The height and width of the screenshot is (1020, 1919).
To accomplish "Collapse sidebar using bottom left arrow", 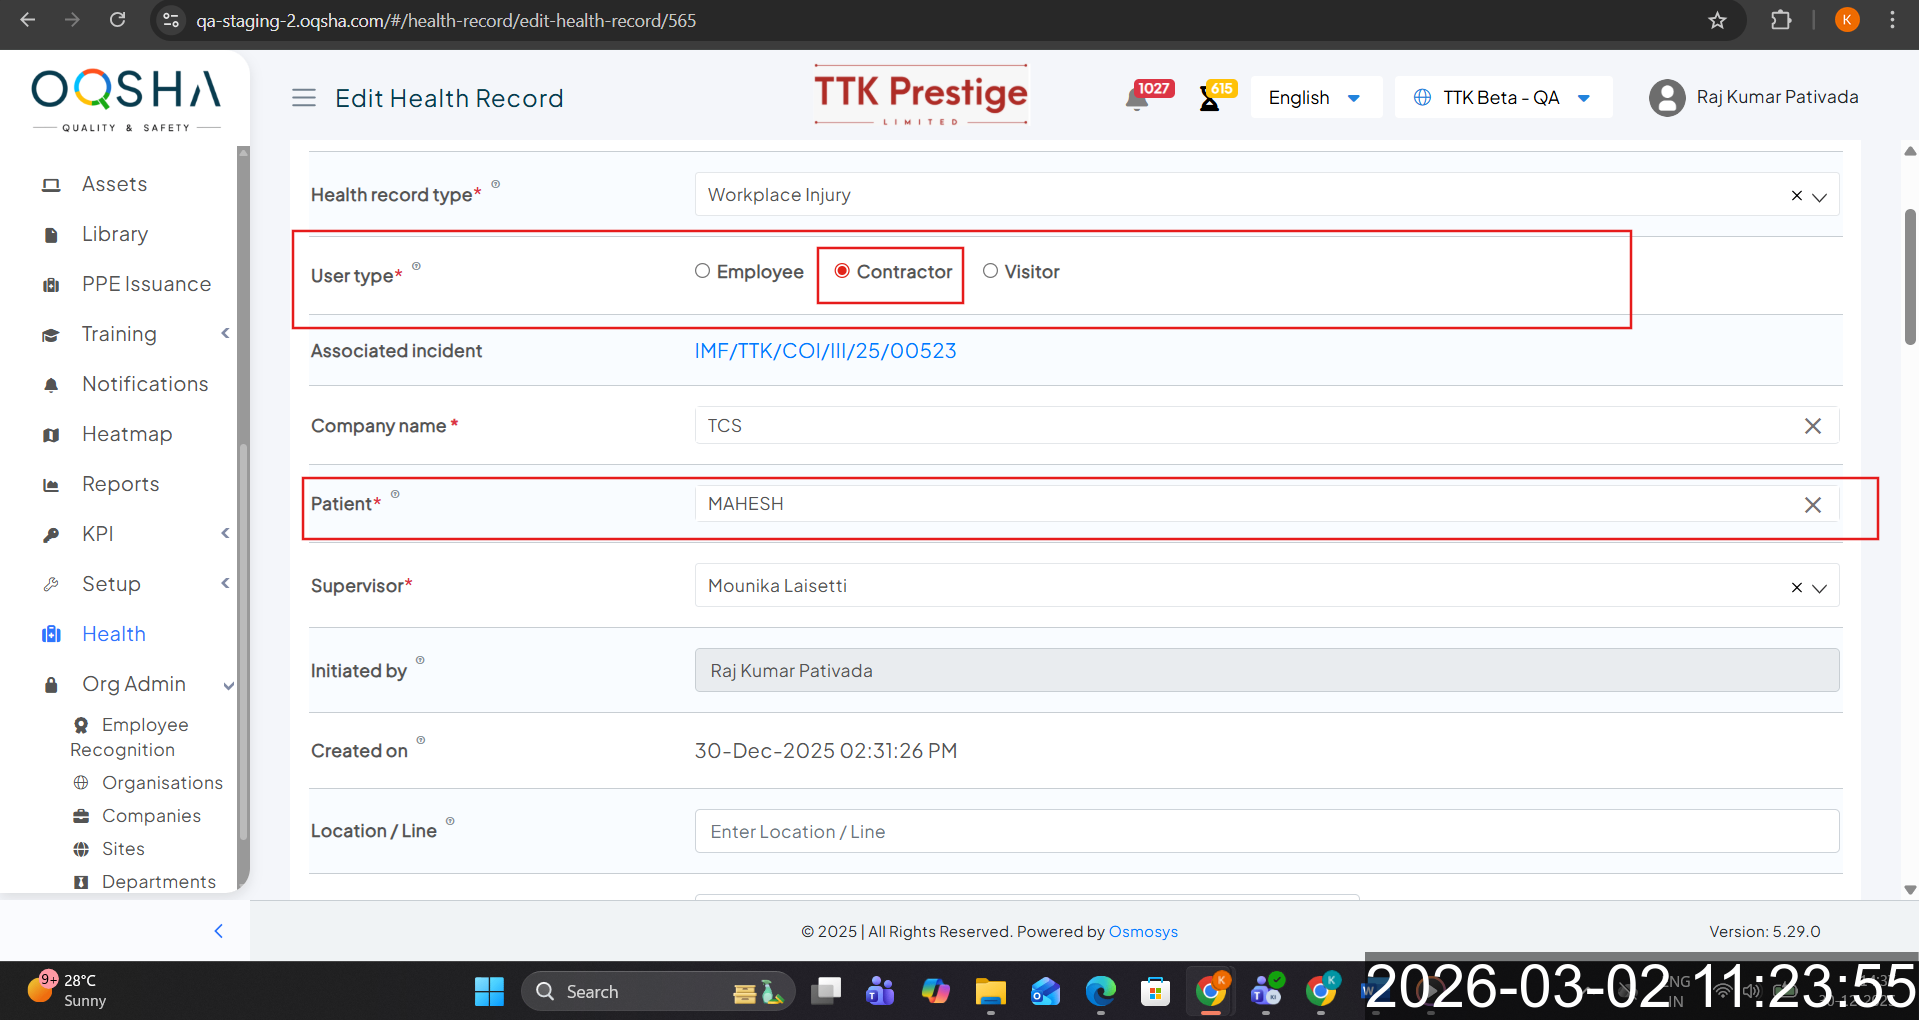I will click(218, 931).
